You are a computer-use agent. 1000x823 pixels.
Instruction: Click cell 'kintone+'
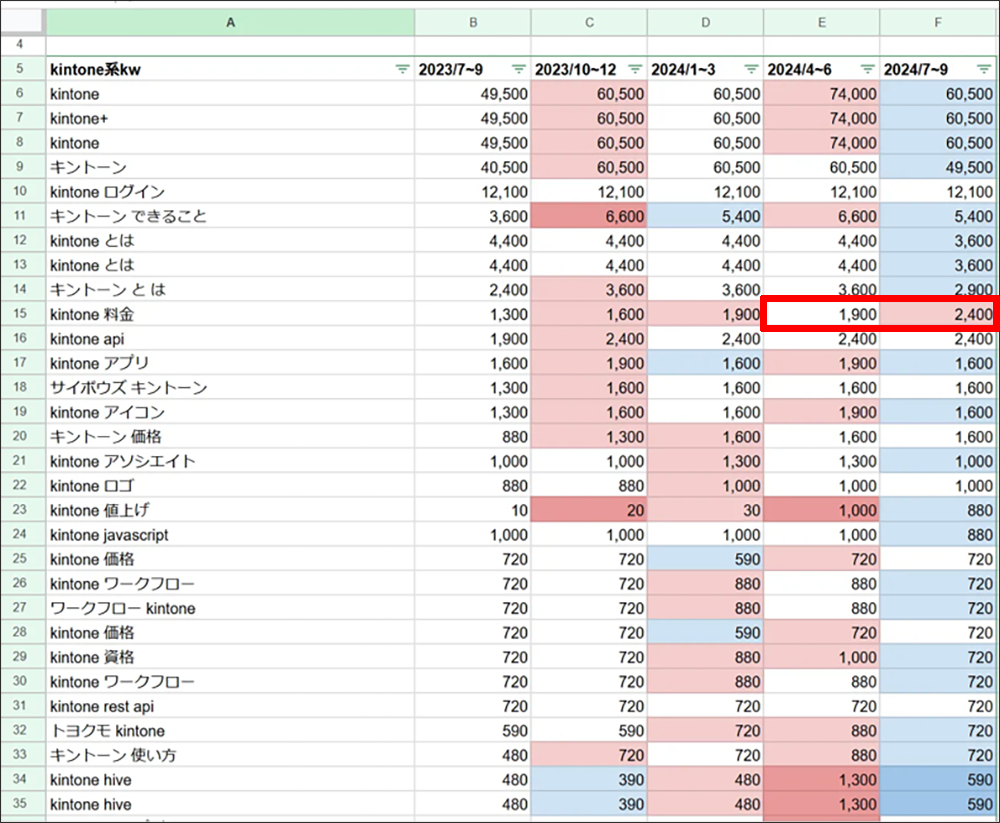click(x=230, y=119)
